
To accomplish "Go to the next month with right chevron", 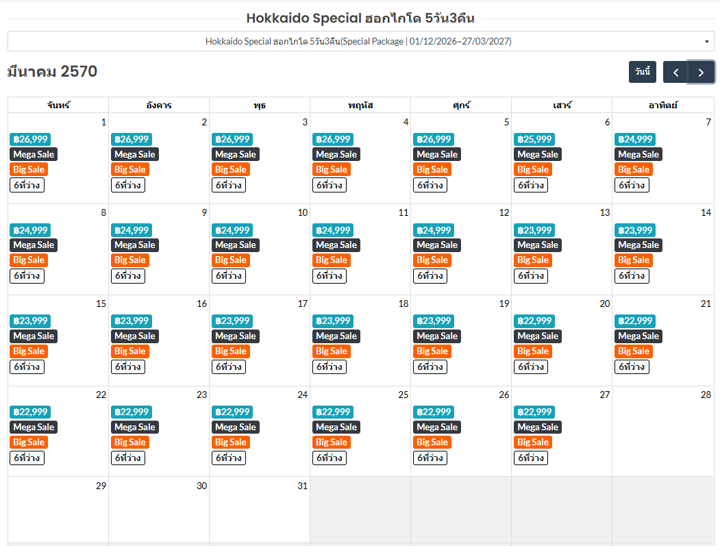I will click(x=701, y=72).
